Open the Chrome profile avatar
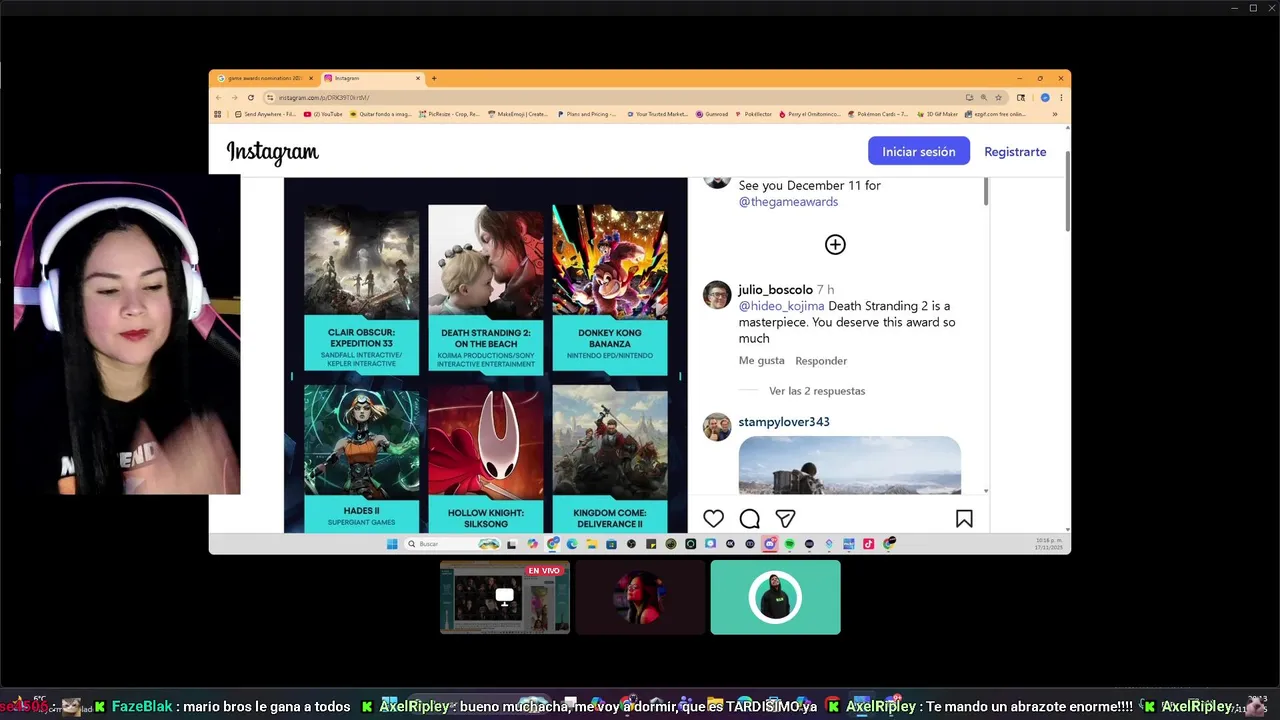The height and width of the screenshot is (720, 1280). [1045, 97]
